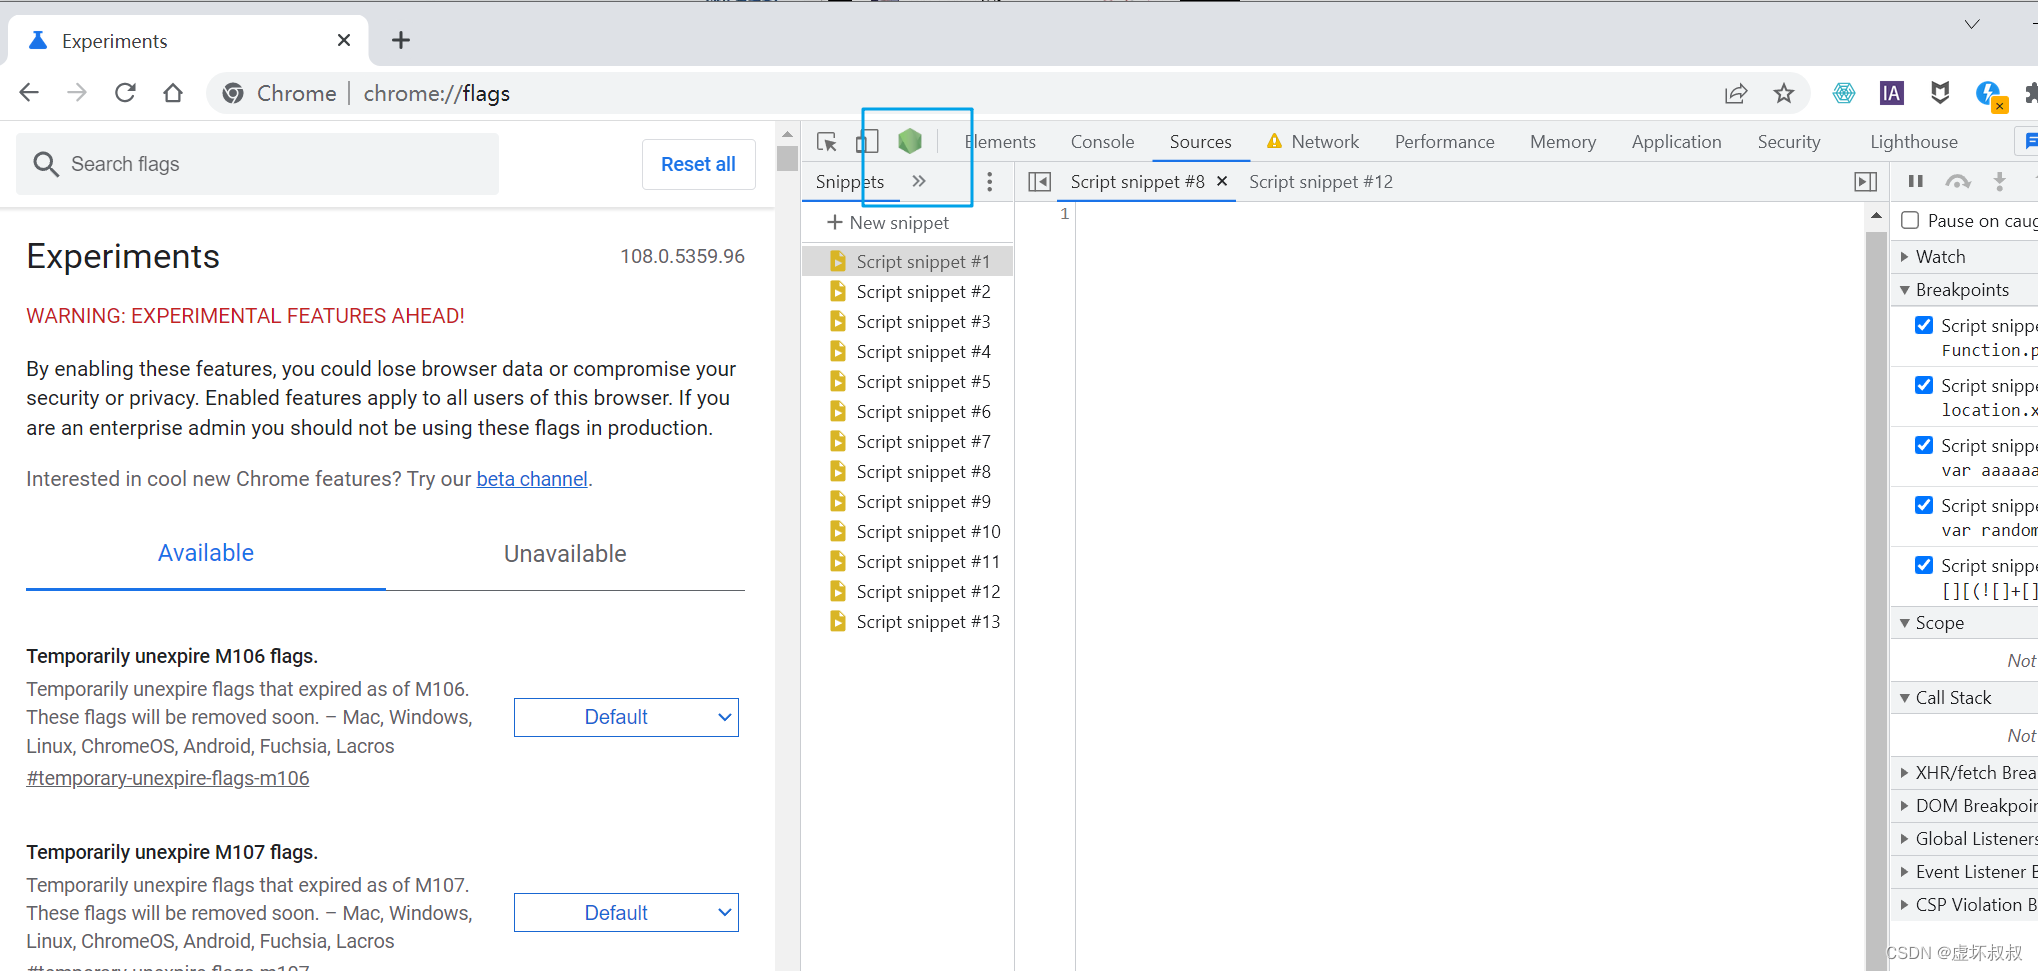Expand the DOM Breakpoints section

point(1964,806)
